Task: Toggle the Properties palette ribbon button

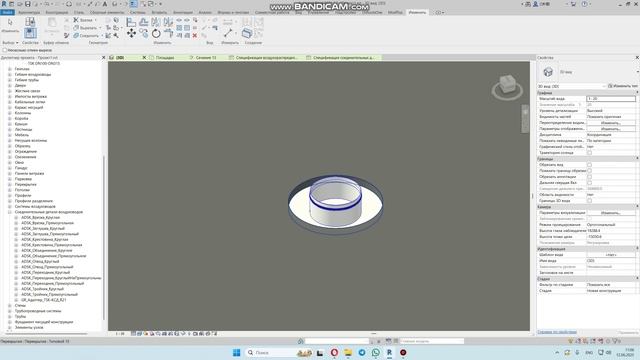Action: point(30,33)
